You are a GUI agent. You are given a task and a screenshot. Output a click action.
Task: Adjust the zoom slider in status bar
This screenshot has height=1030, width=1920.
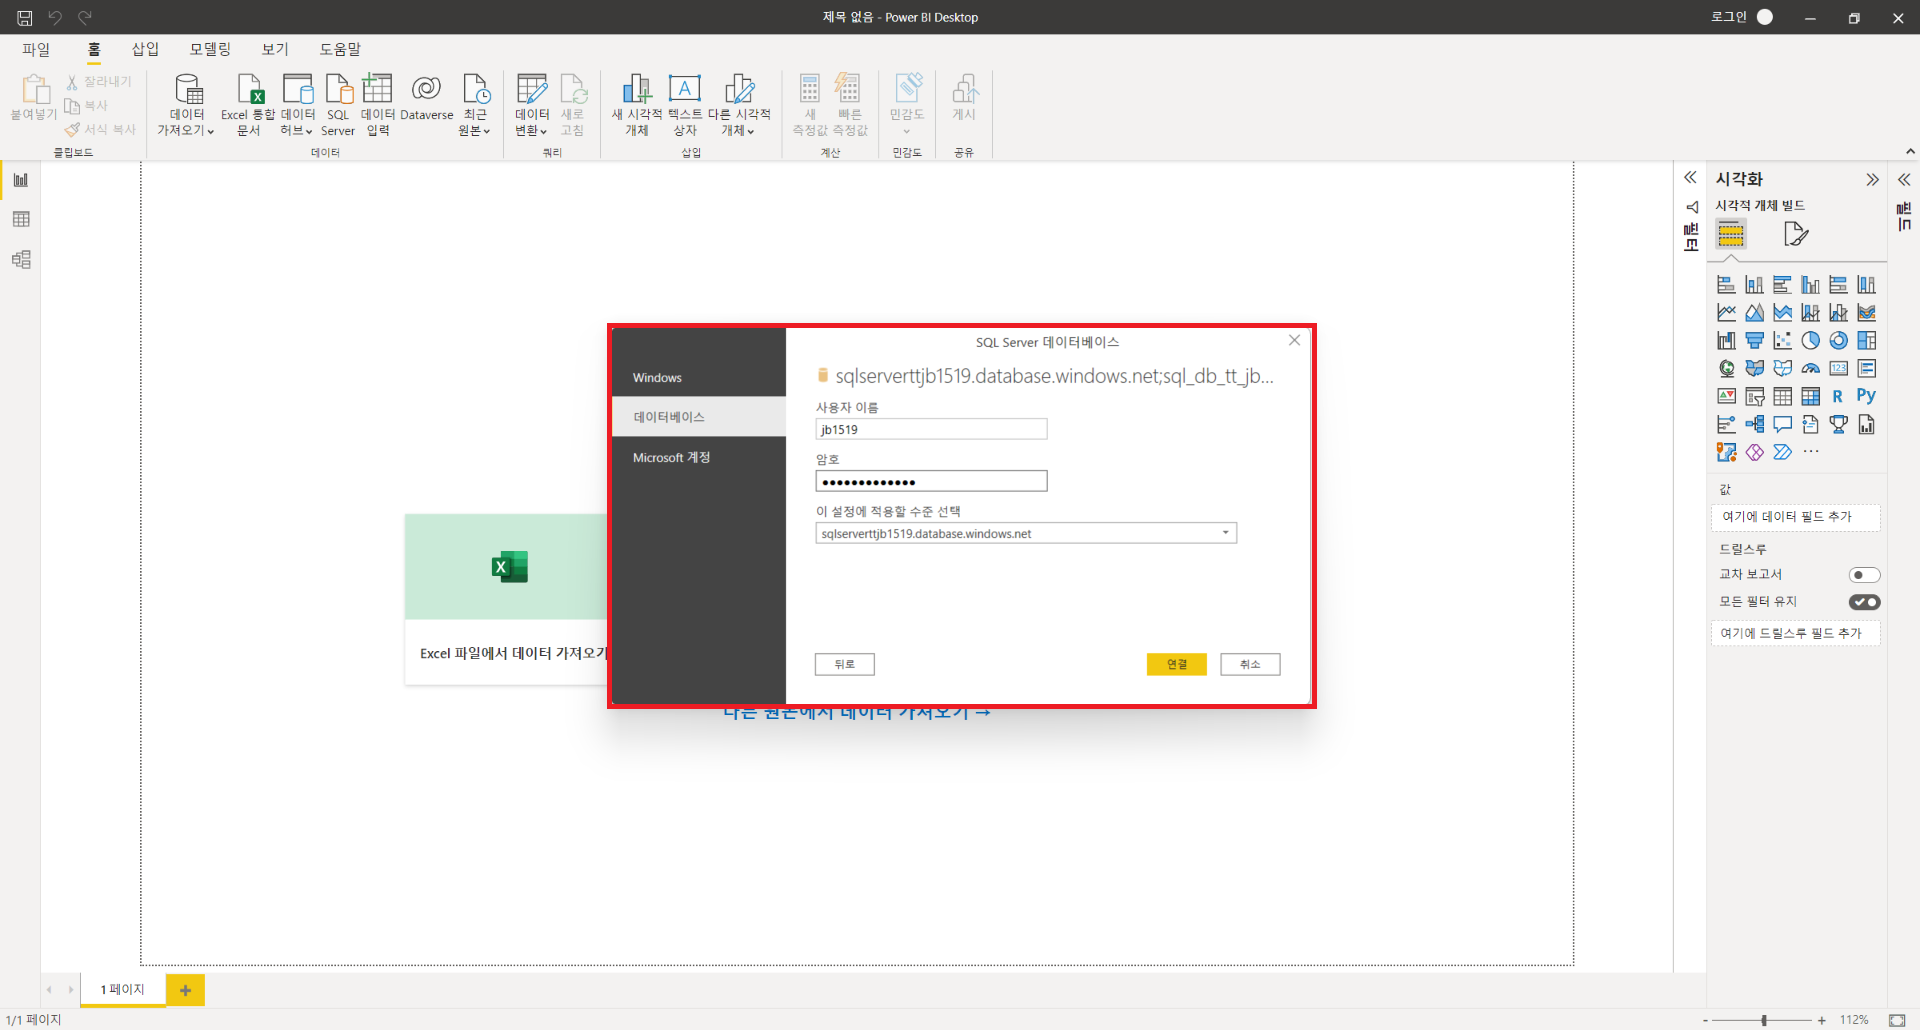pos(1764,1020)
